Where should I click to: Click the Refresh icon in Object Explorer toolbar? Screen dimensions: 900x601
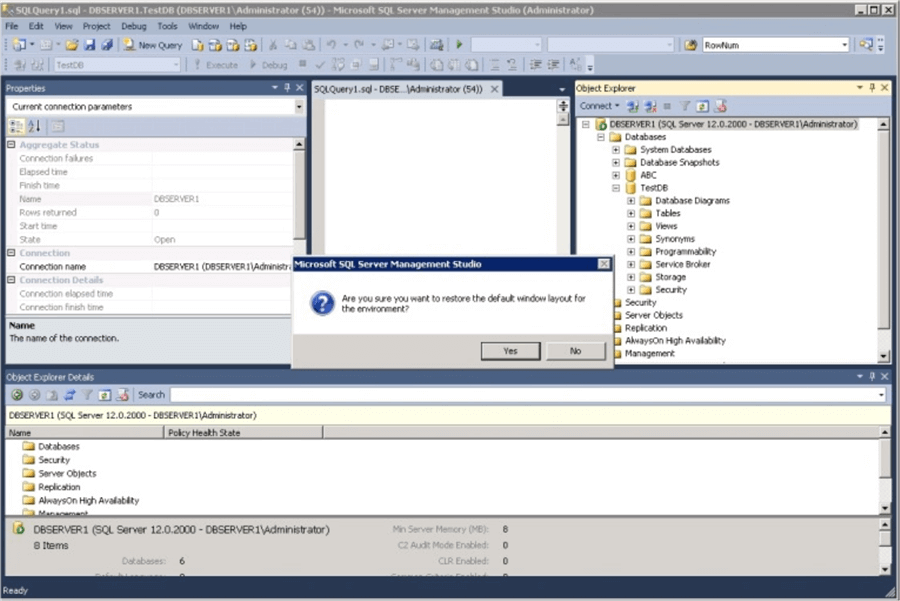click(x=702, y=106)
